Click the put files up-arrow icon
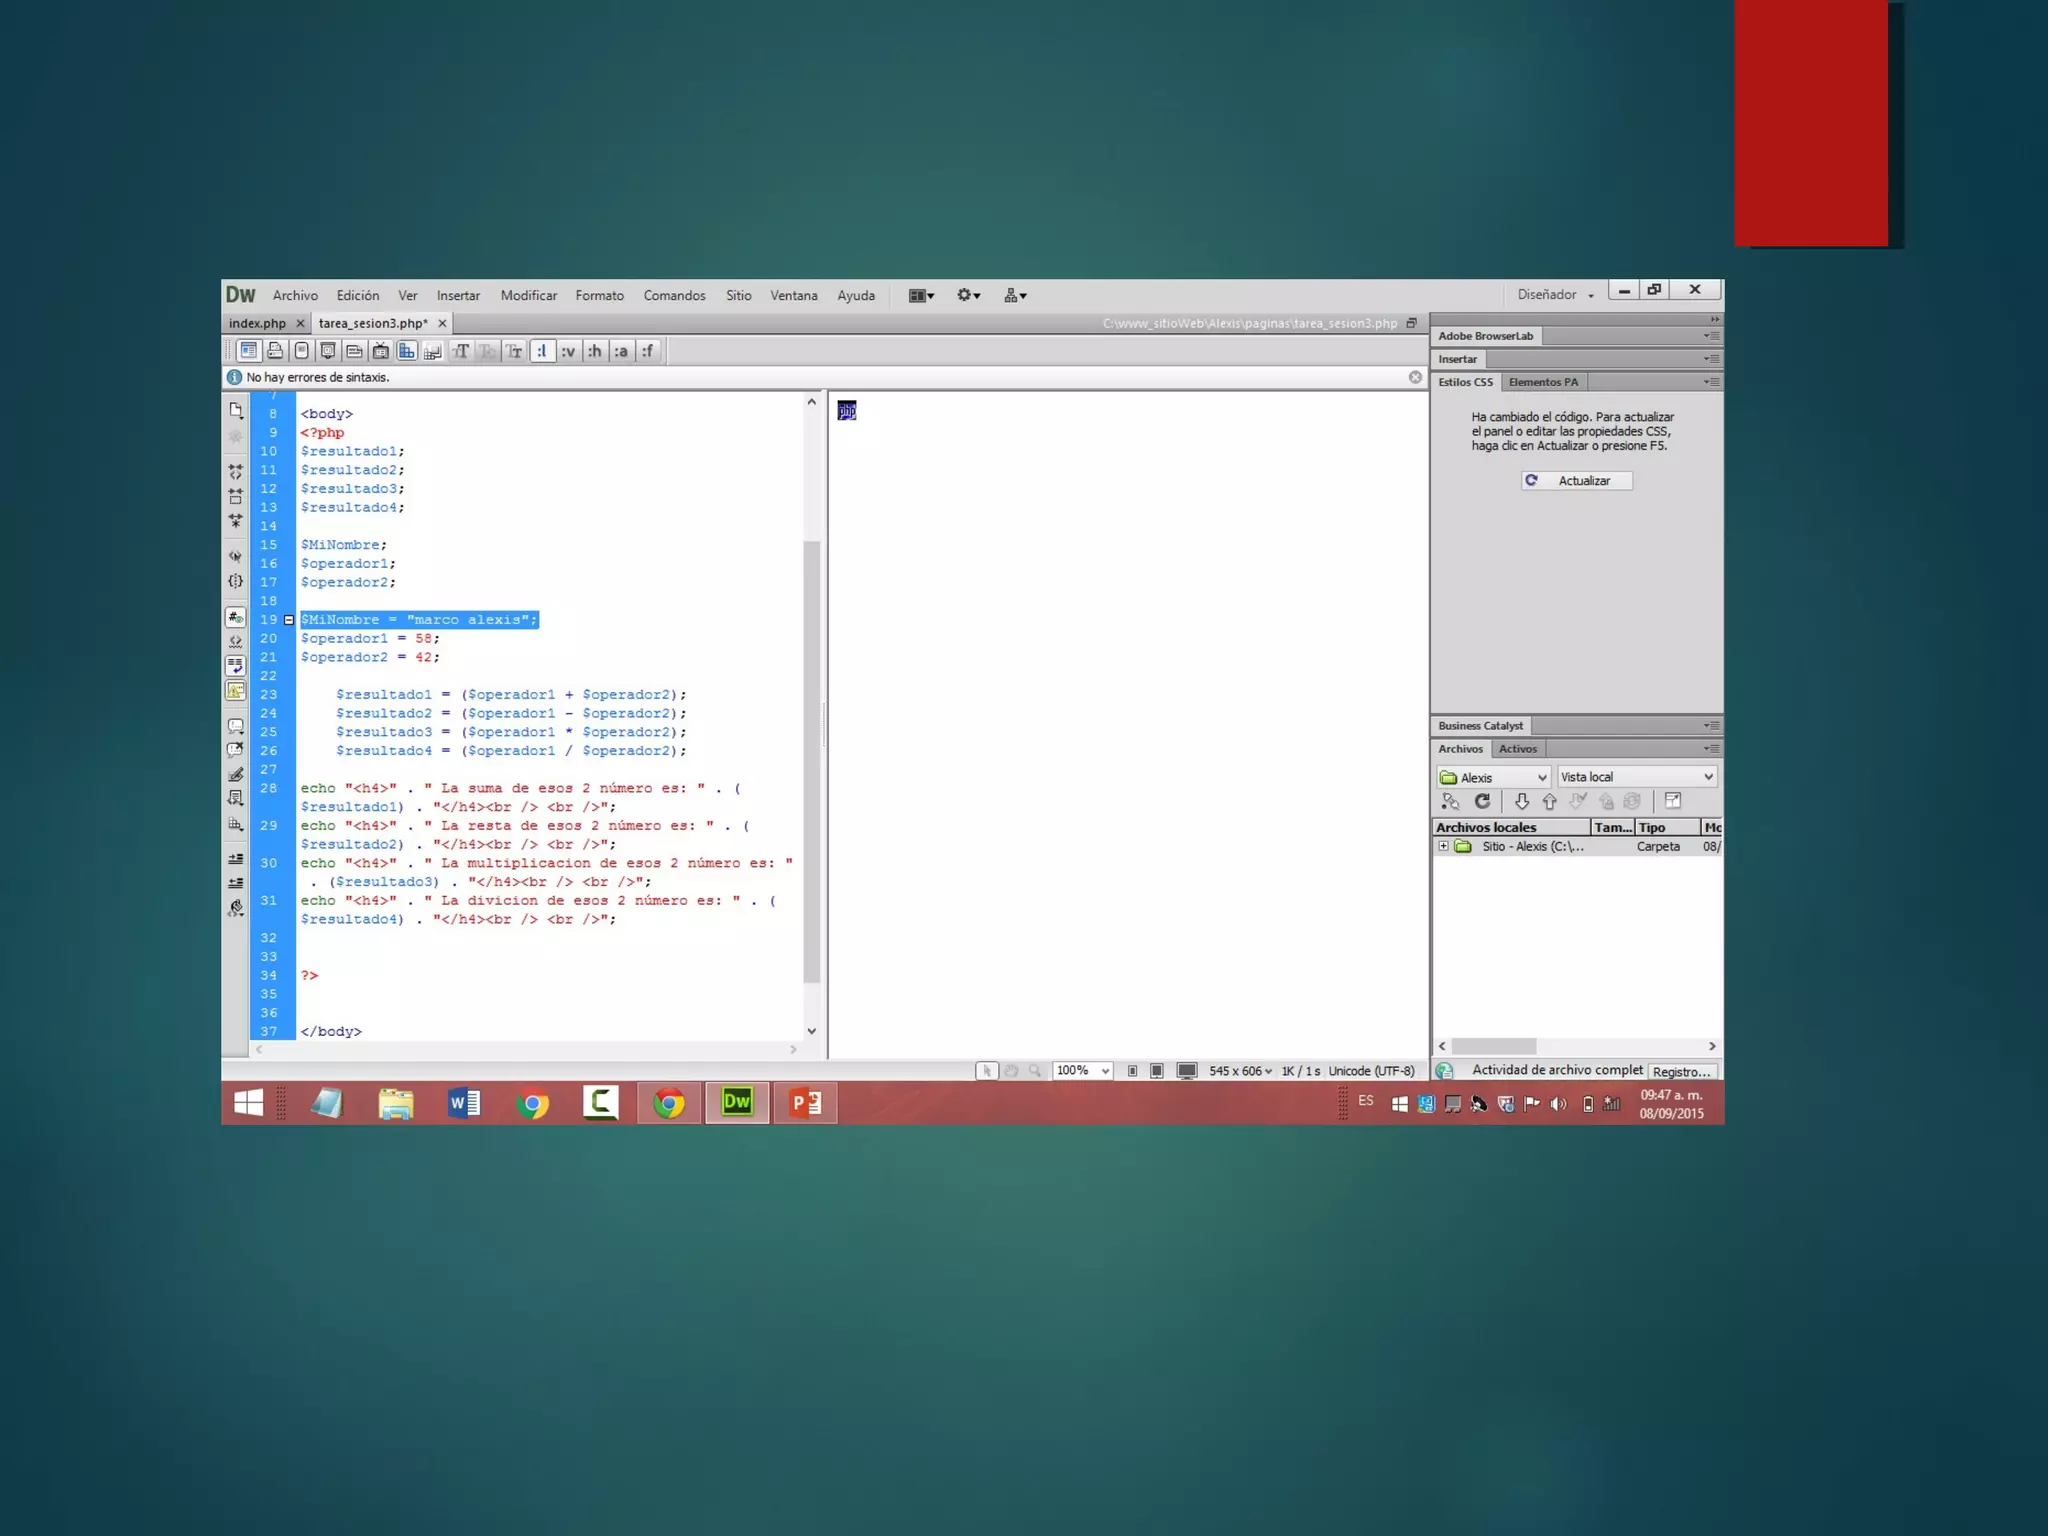 [x=1549, y=801]
